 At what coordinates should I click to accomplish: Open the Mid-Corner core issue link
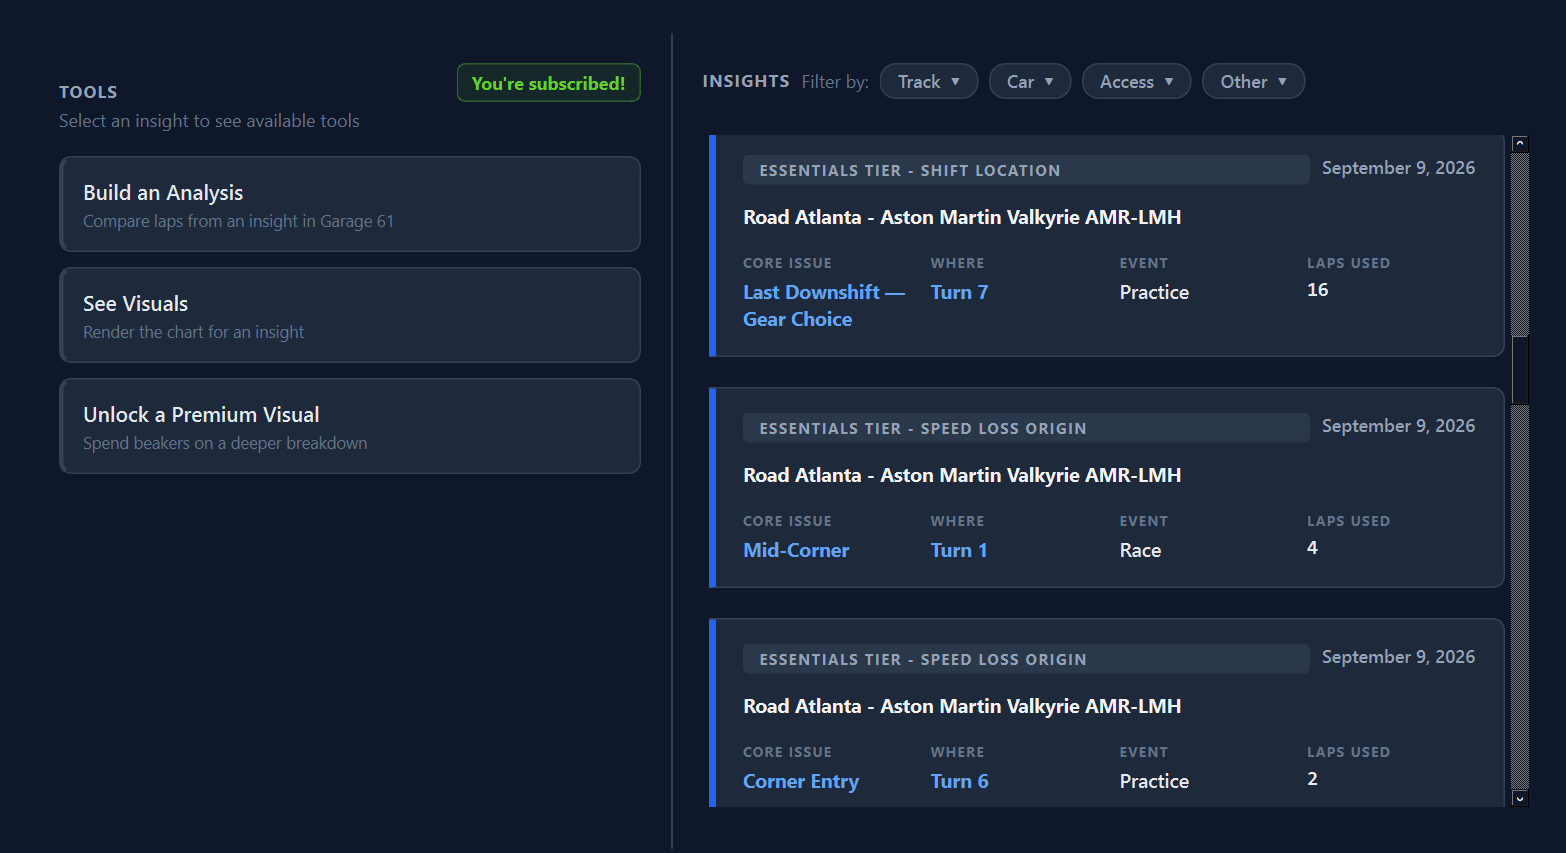coord(796,550)
